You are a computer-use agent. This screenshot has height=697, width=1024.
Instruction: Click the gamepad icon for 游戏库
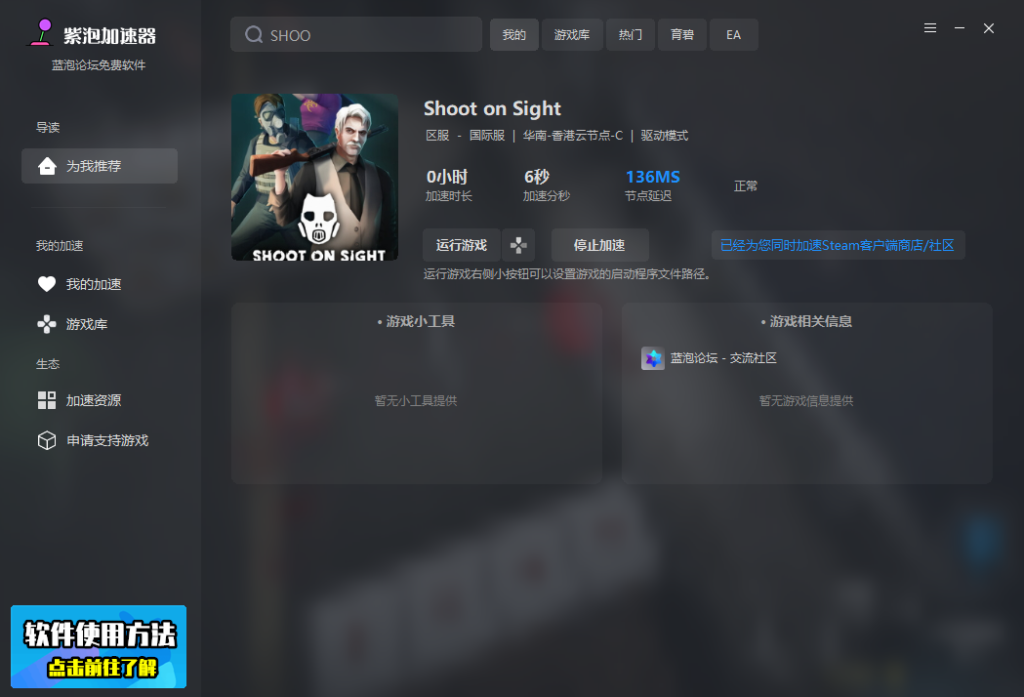point(46,324)
